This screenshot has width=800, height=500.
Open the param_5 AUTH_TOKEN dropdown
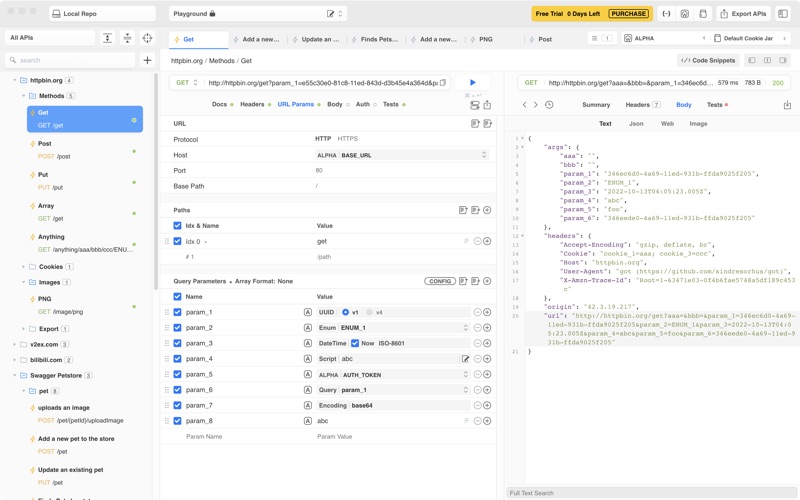pos(393,374)
